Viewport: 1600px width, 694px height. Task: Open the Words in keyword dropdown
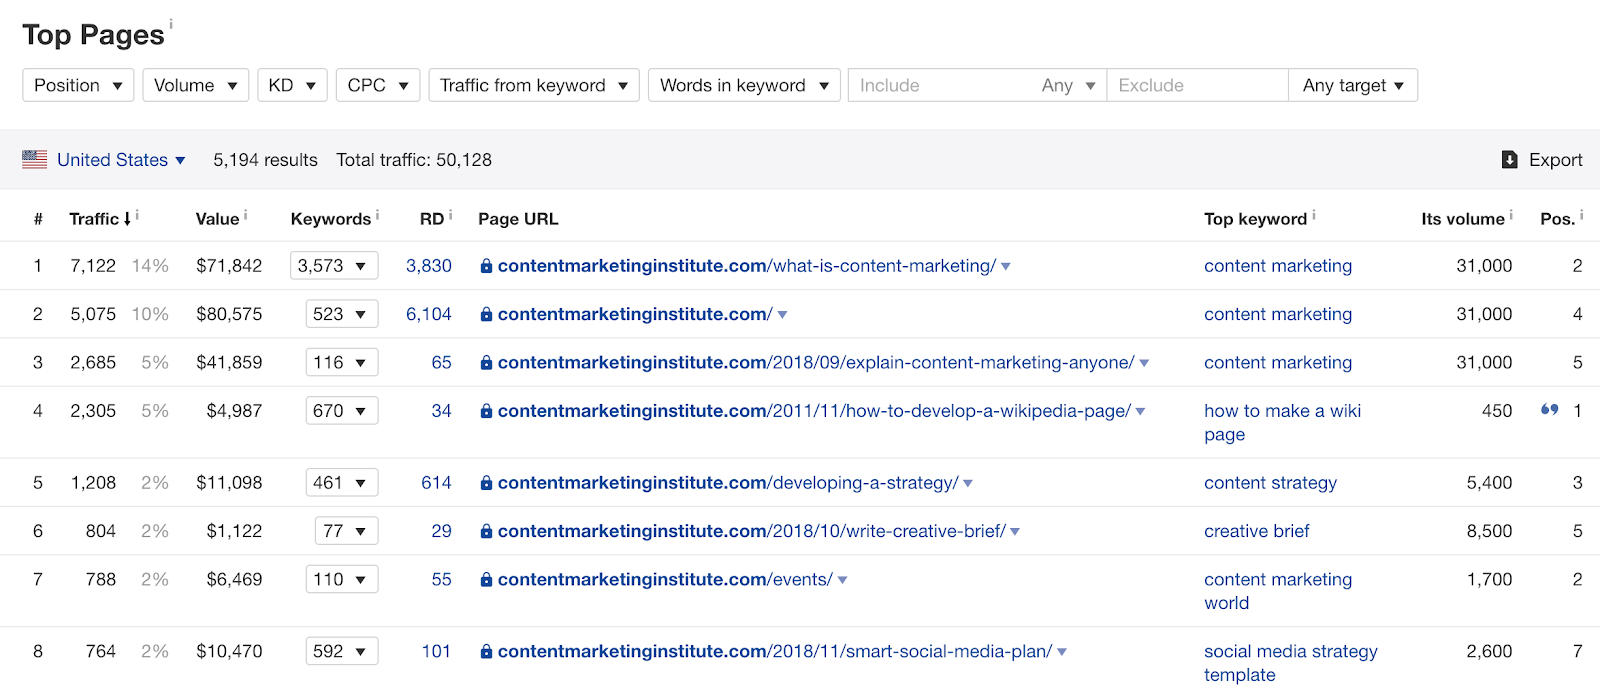(744, 85)
